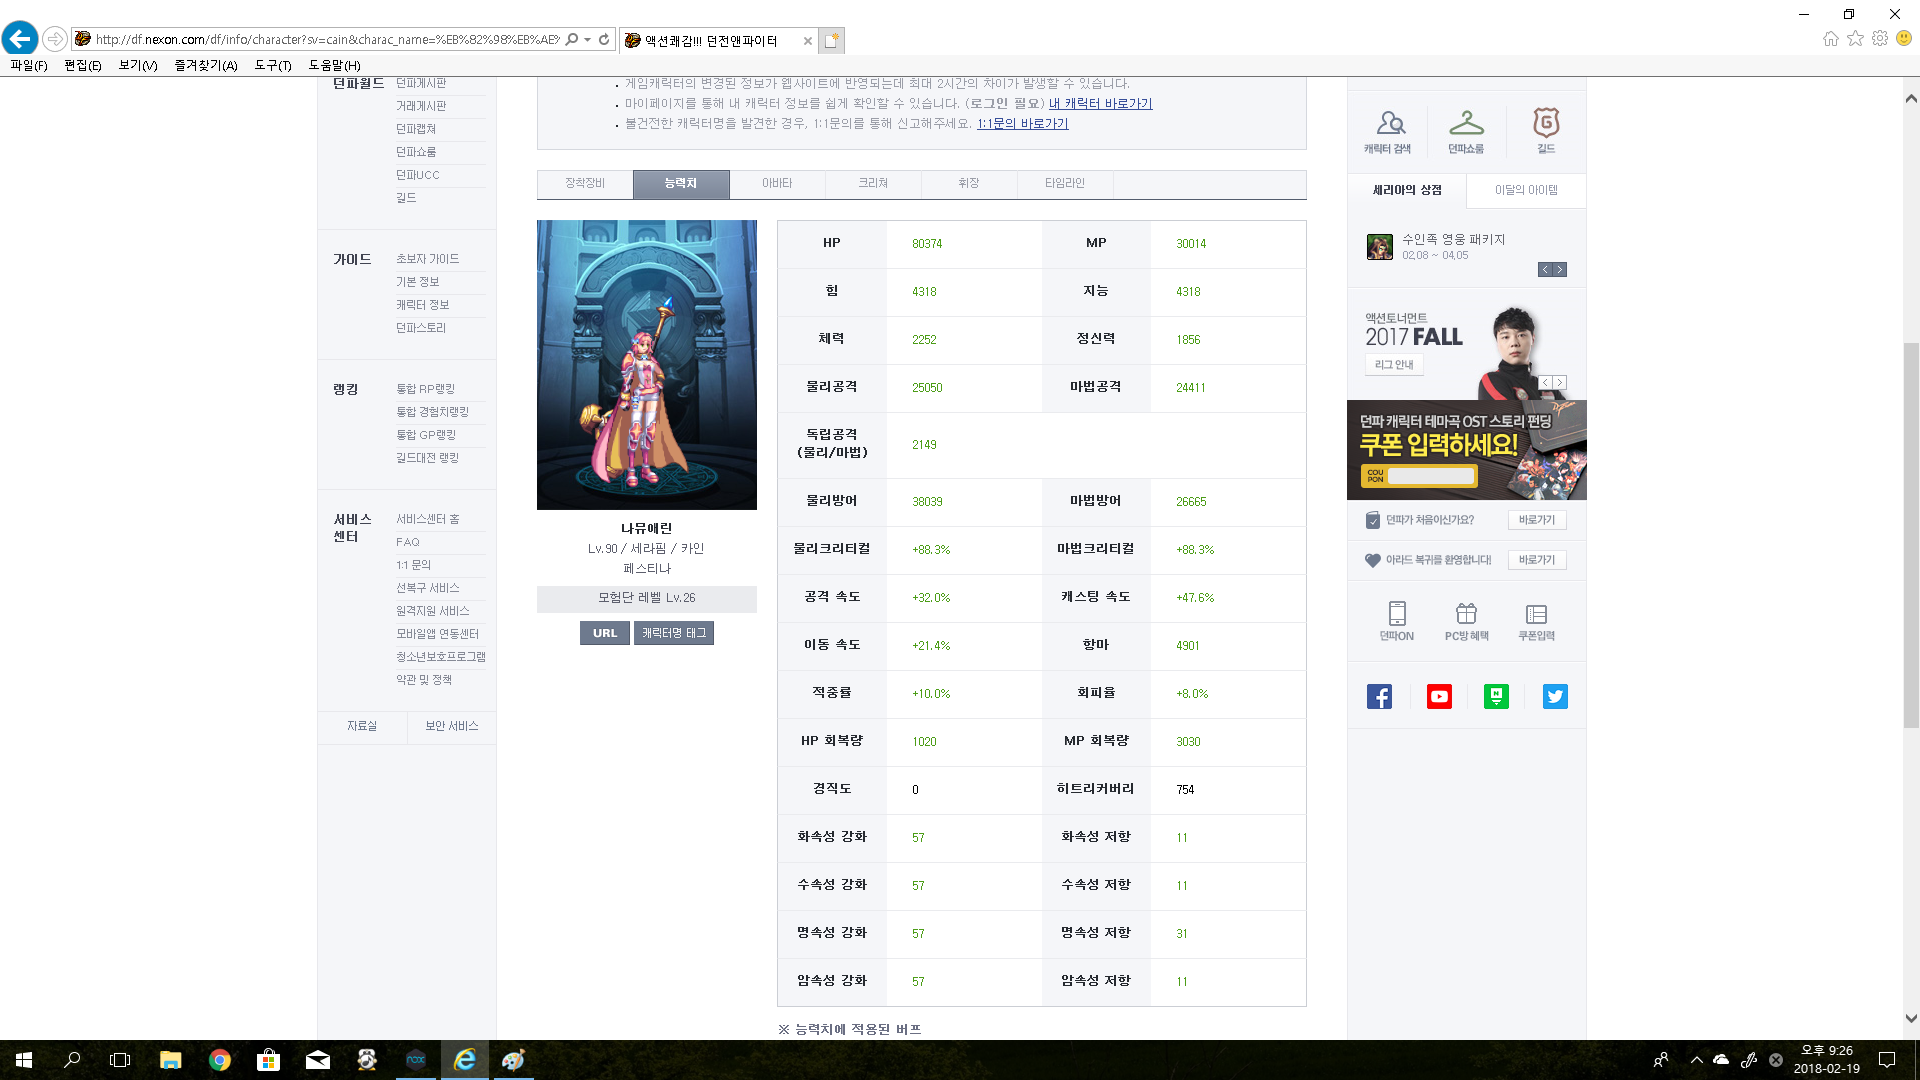Click the page vertical scrollbar thumb
Screen dimensions: 1920x1080
1911,535
